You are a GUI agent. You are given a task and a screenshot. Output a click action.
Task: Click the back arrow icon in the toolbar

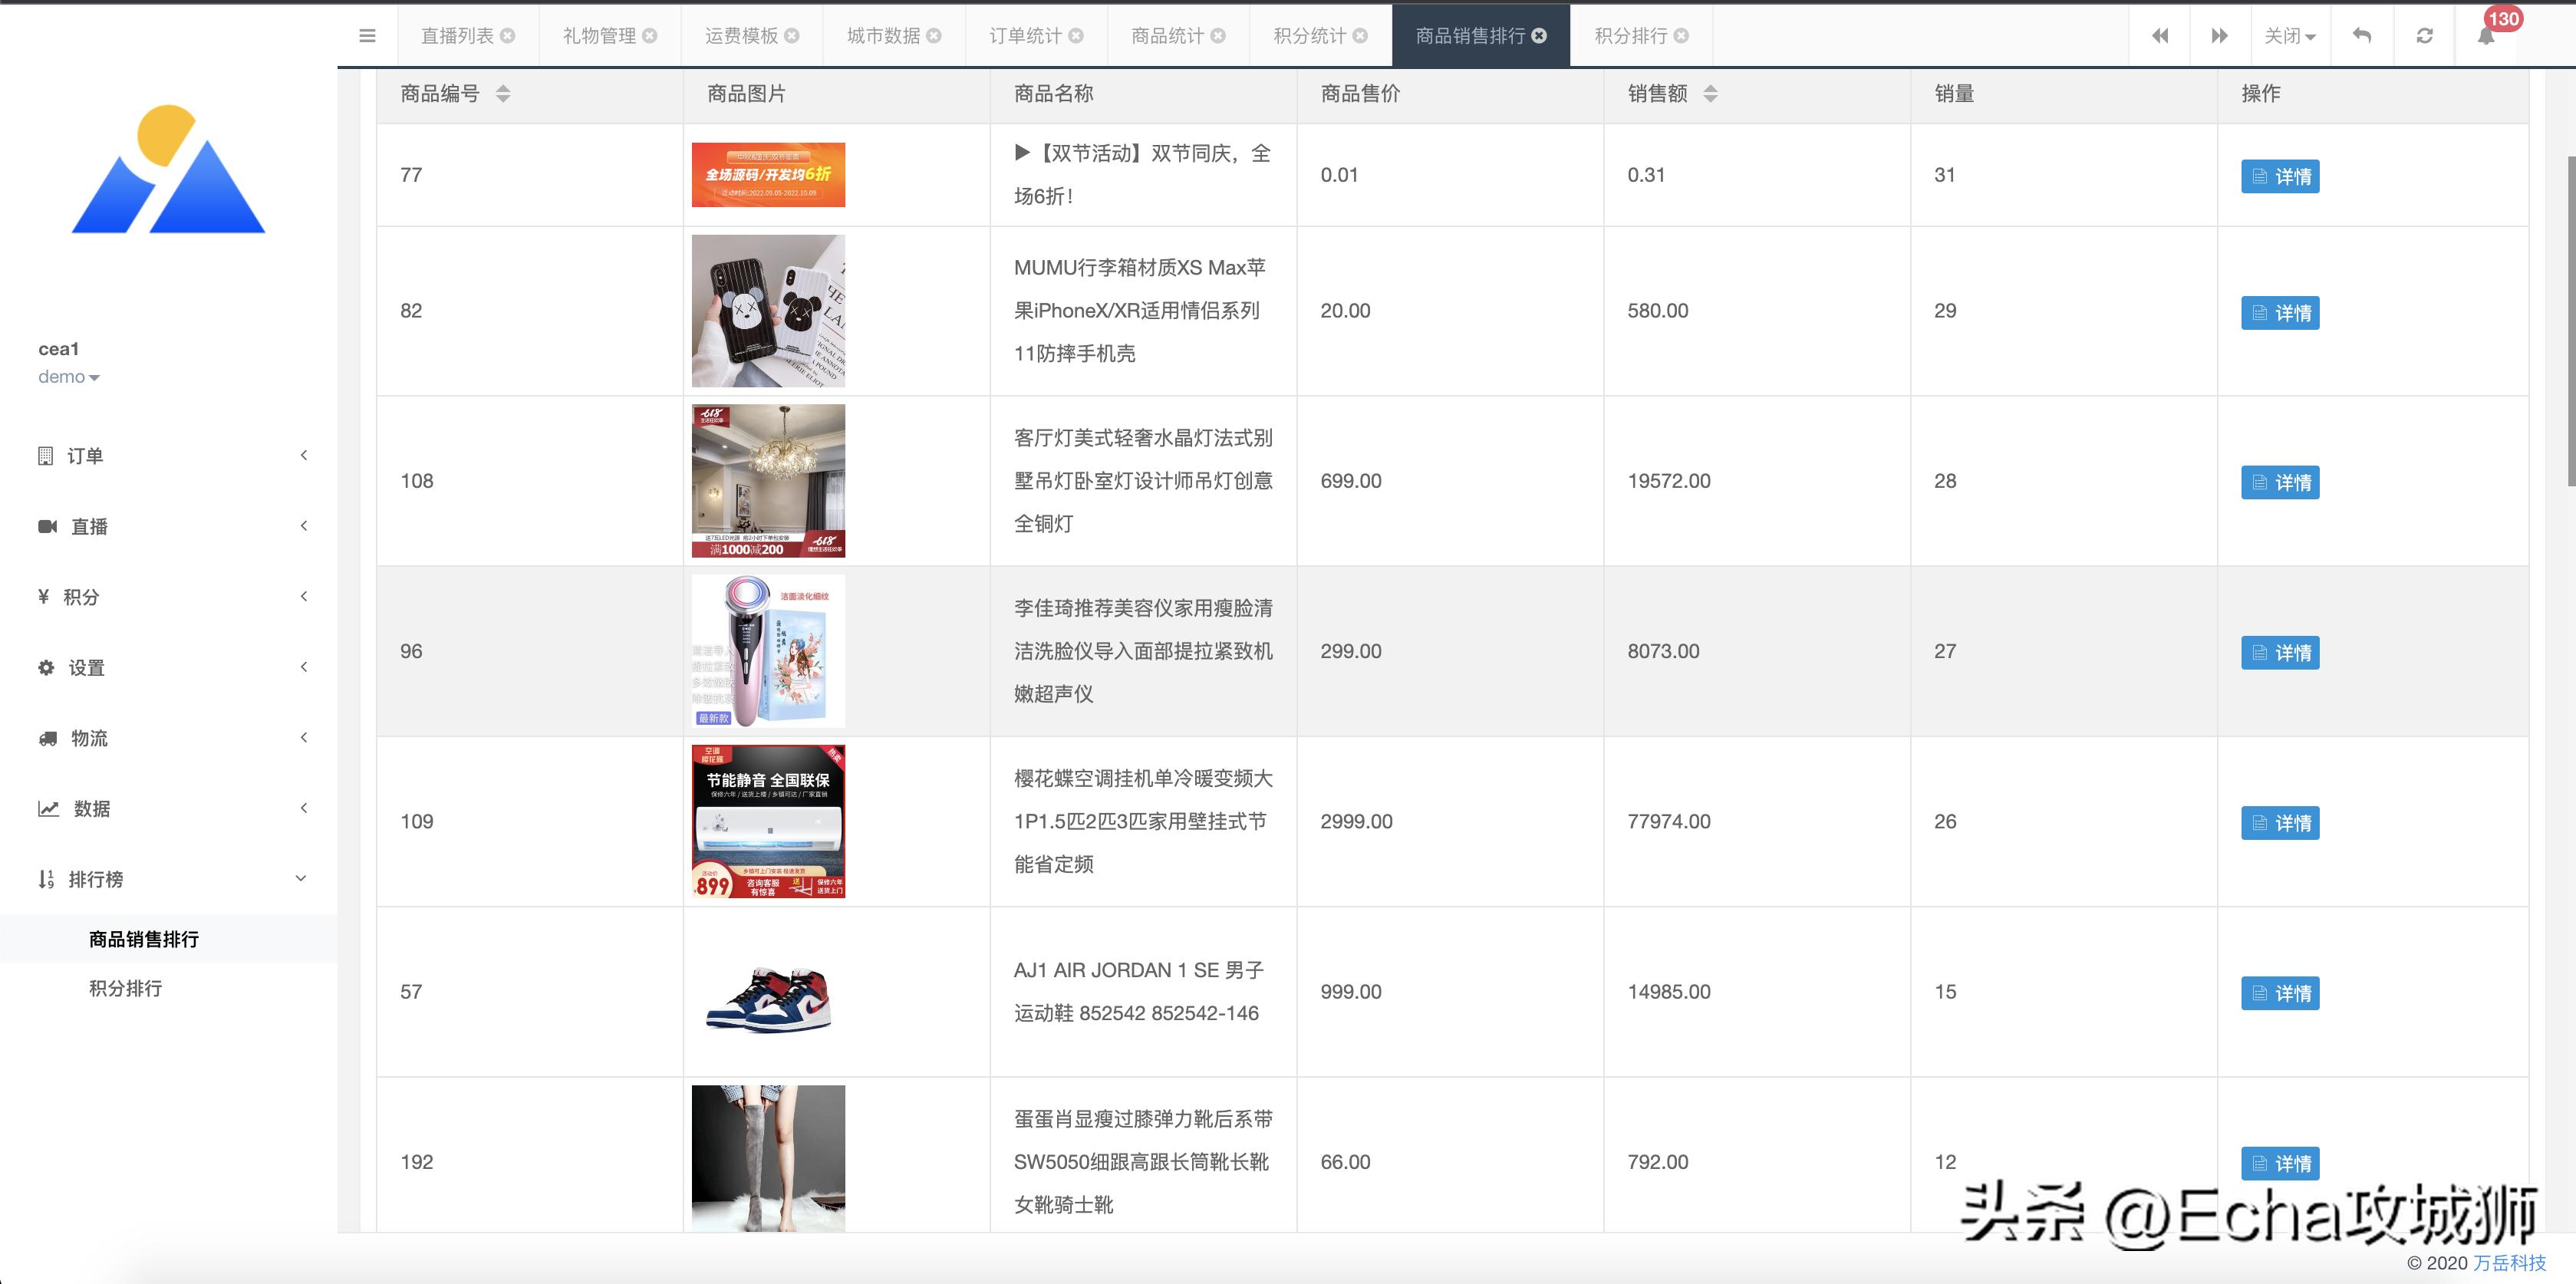click(2361, 35)
